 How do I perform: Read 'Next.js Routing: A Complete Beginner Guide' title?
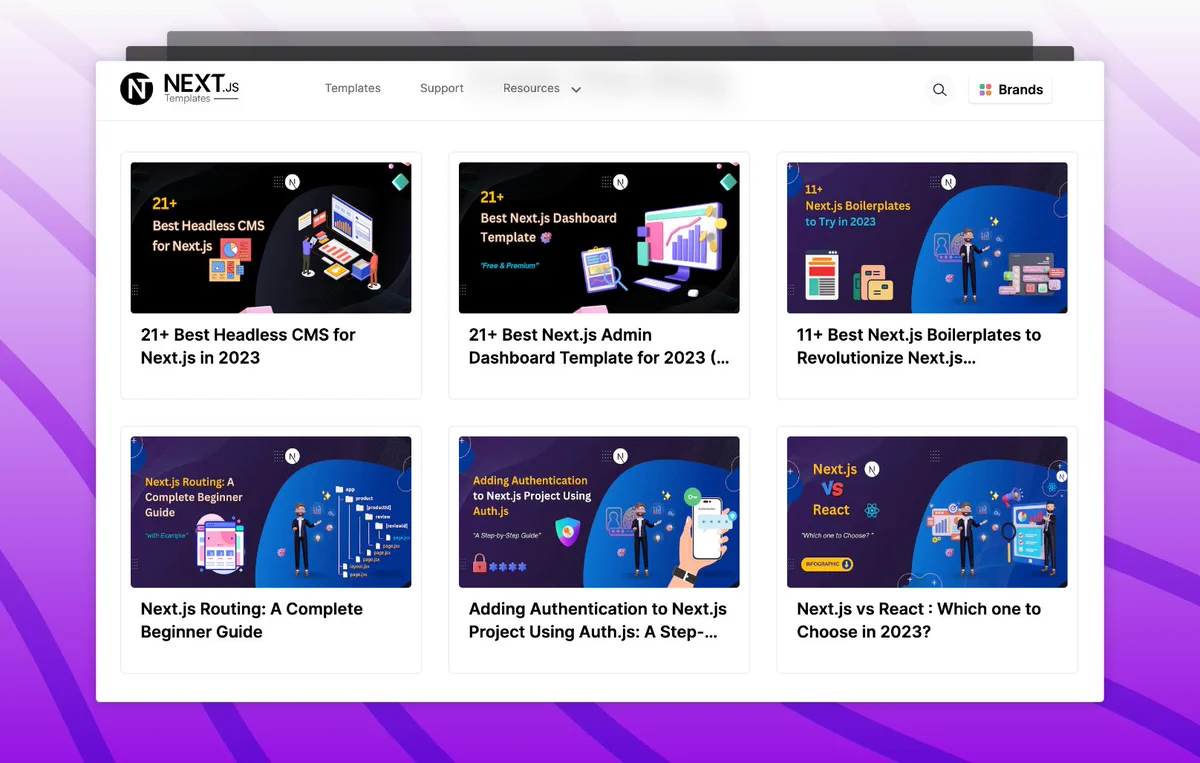[x=252, y=620]
